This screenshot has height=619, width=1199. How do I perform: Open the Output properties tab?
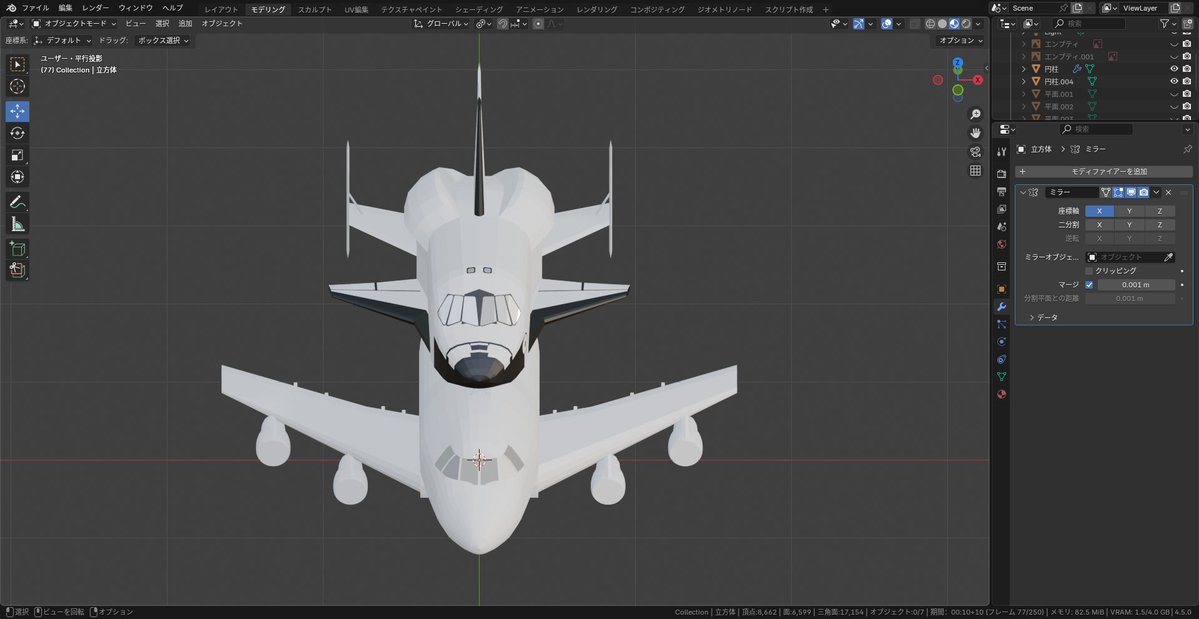pos(1002,191)
